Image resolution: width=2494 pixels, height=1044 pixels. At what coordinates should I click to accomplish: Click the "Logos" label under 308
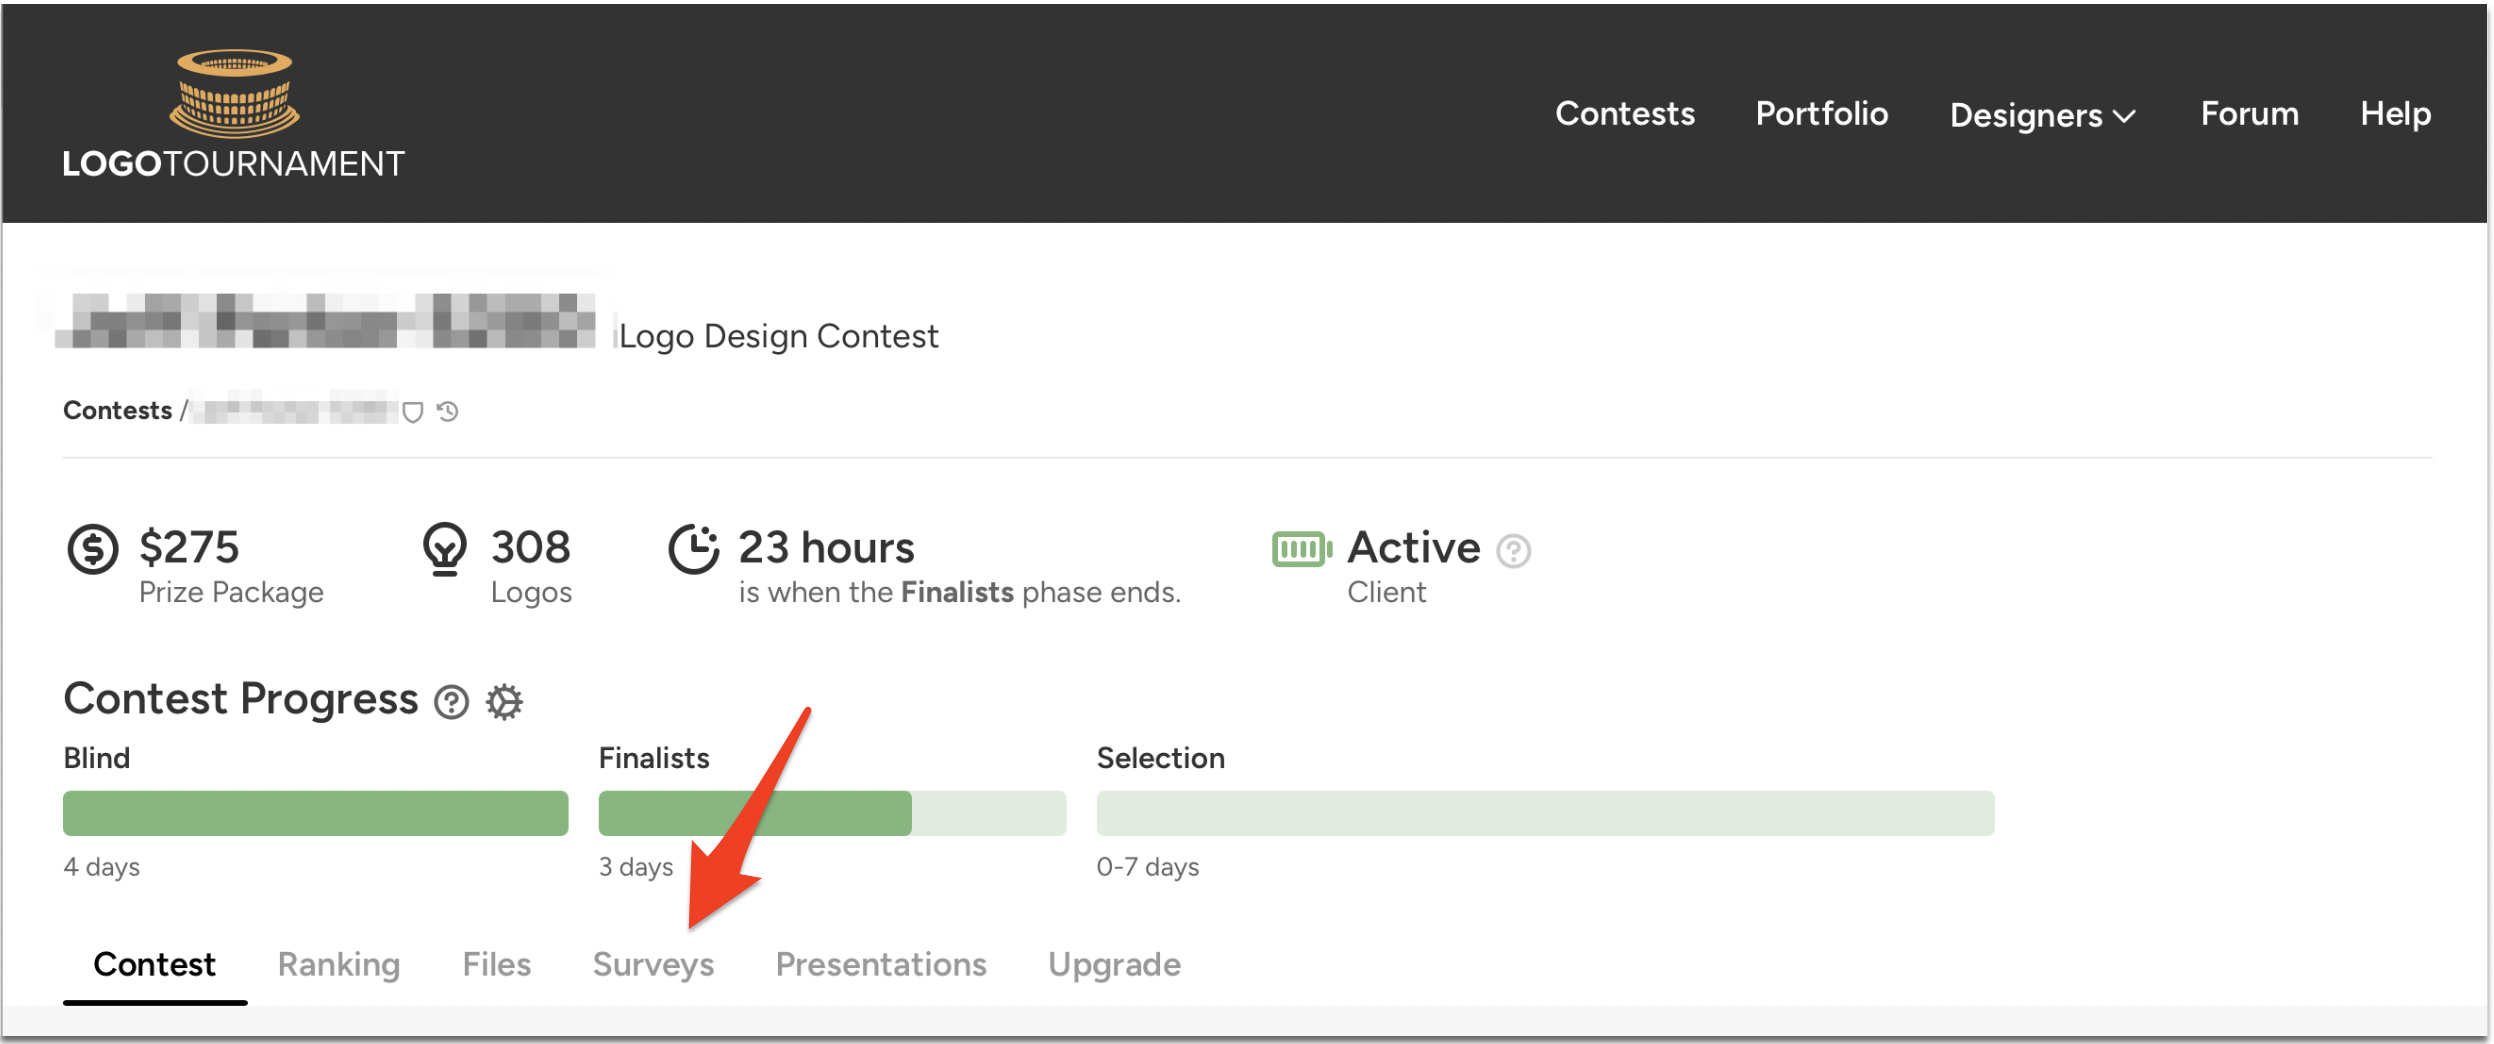click(x=531, y=593)
